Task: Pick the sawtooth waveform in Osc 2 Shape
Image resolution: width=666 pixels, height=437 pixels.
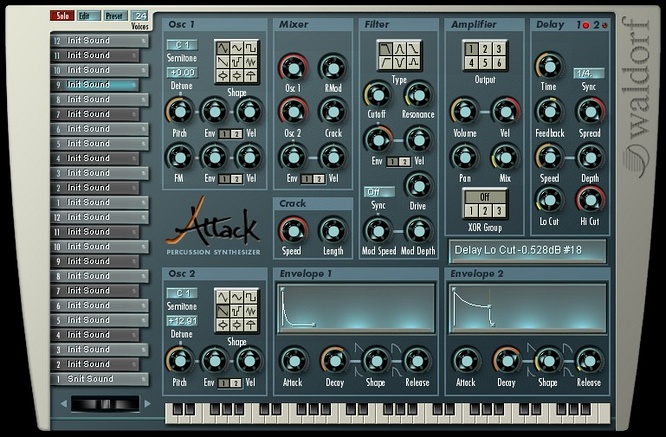Action: [223, 311]
